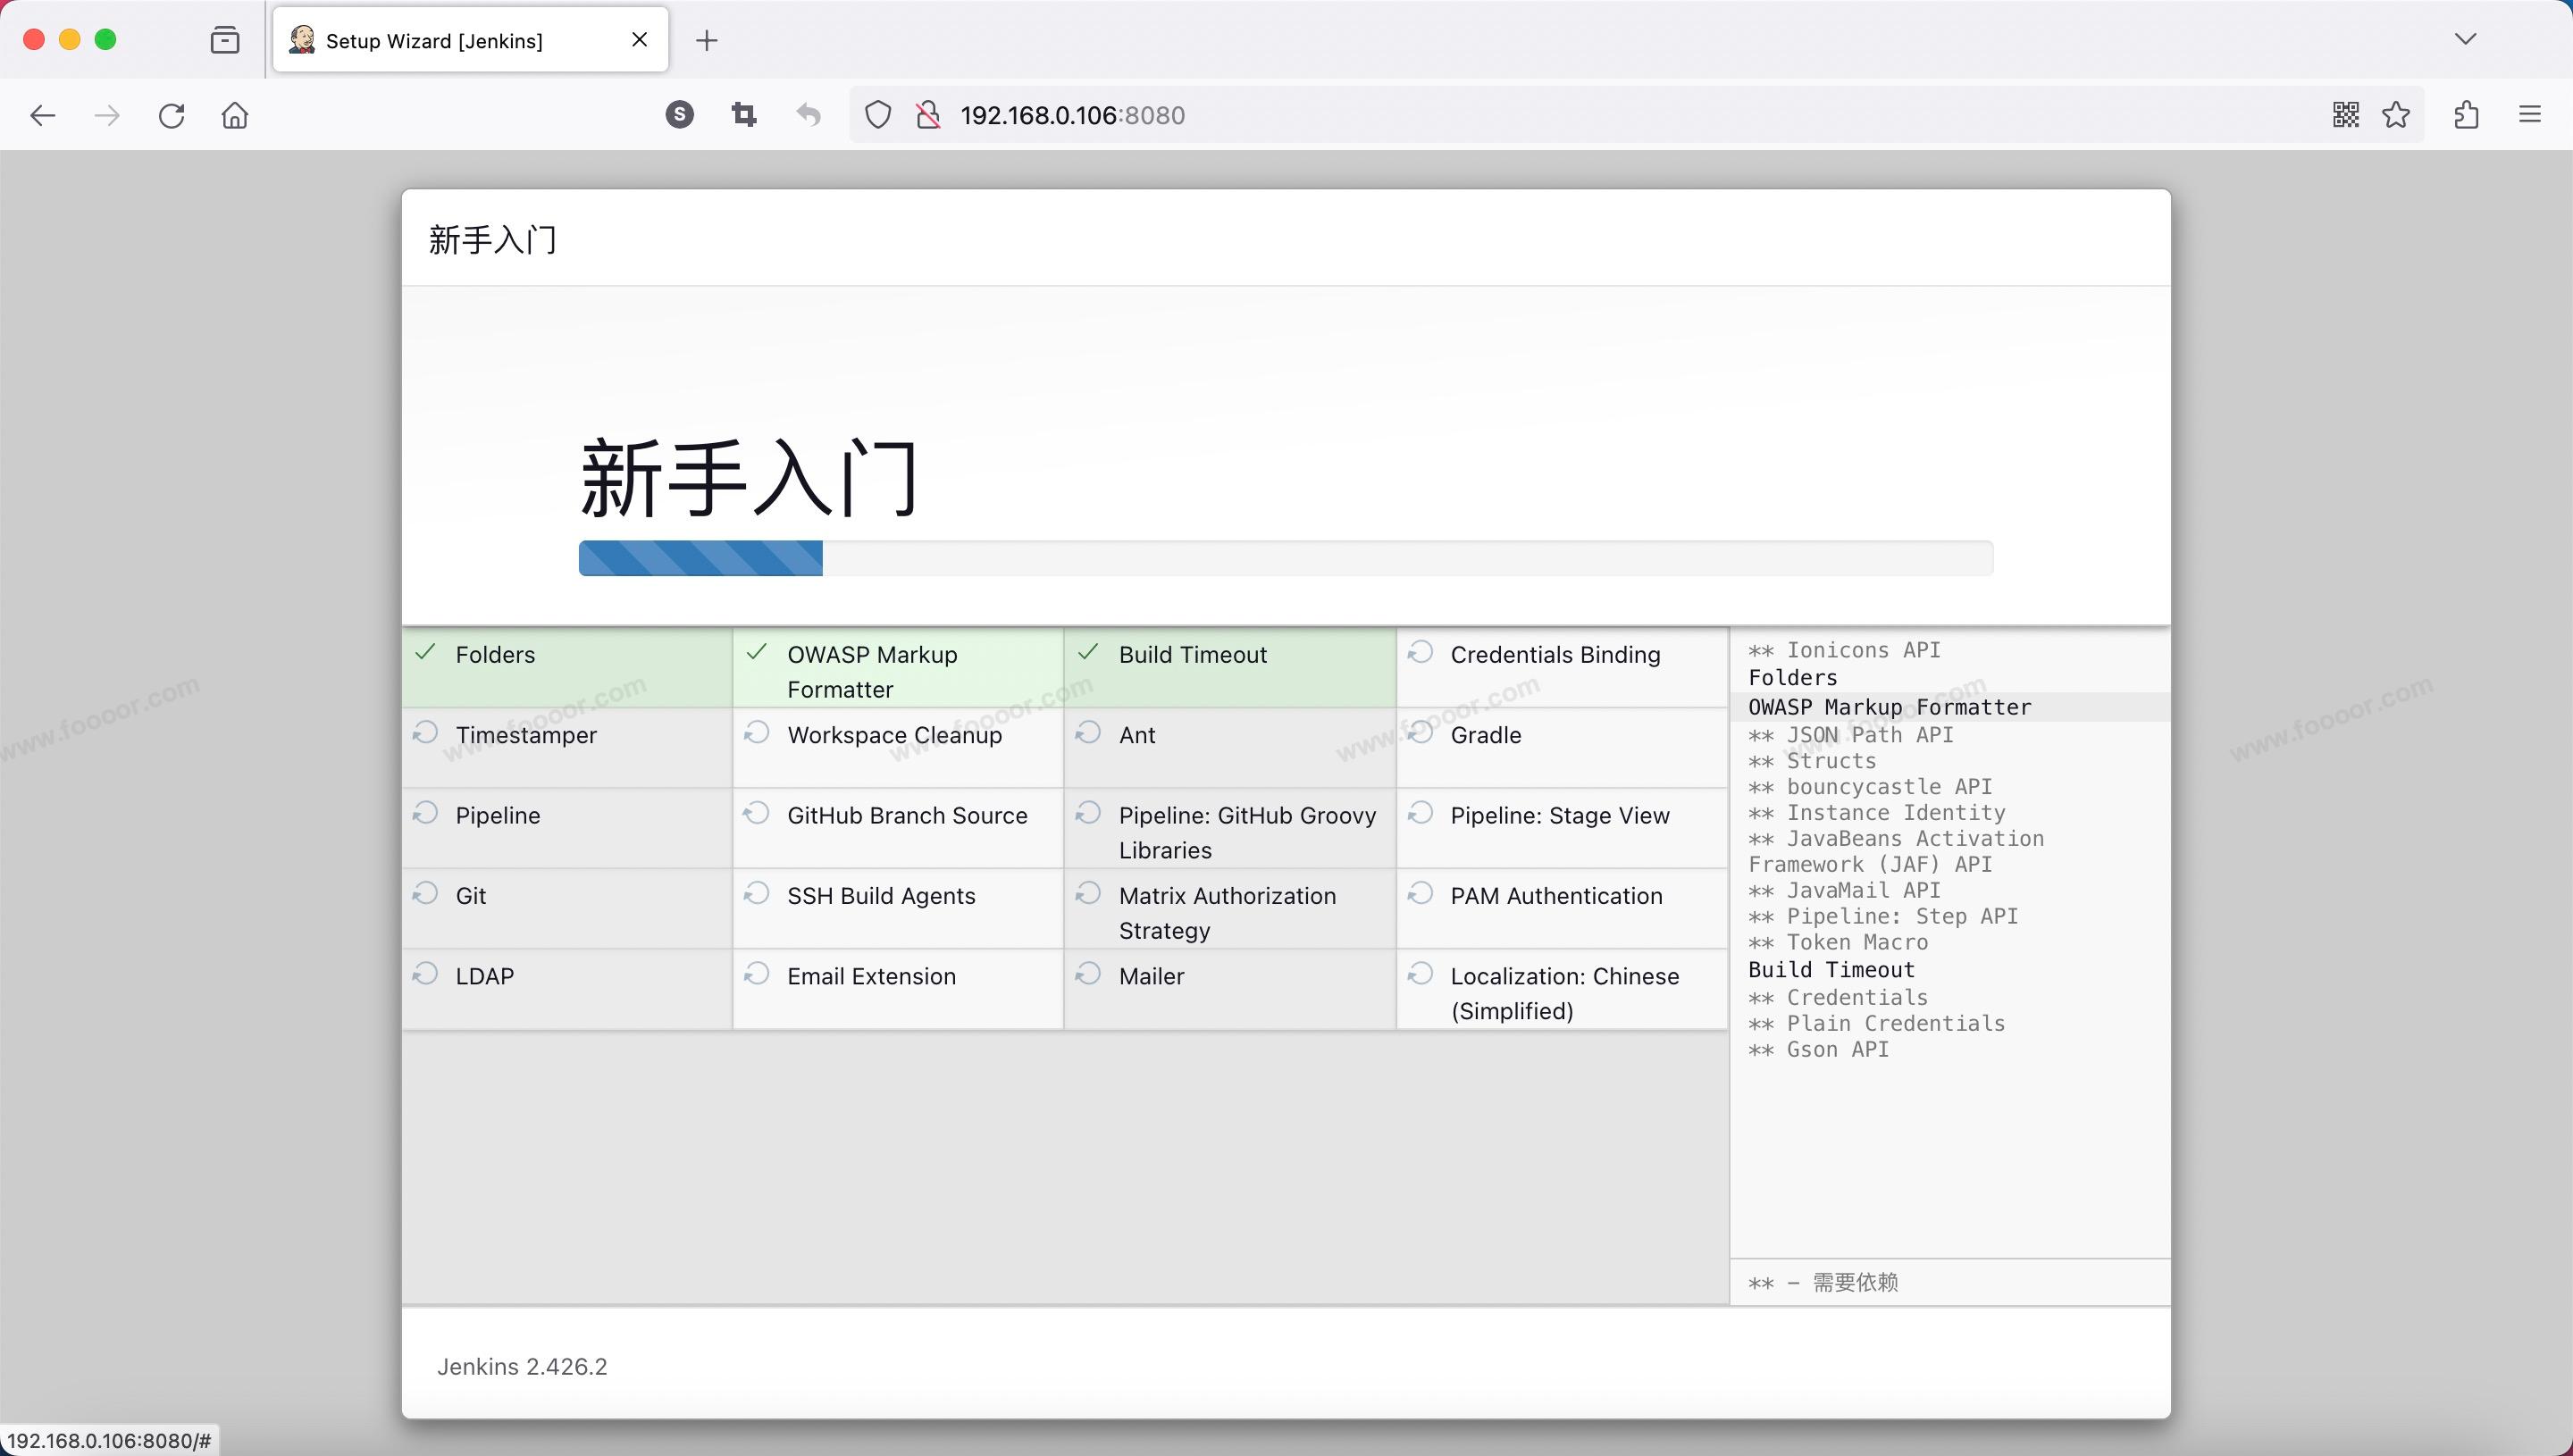Click the Build Timeout installed checkmark

coord(1089,653)
